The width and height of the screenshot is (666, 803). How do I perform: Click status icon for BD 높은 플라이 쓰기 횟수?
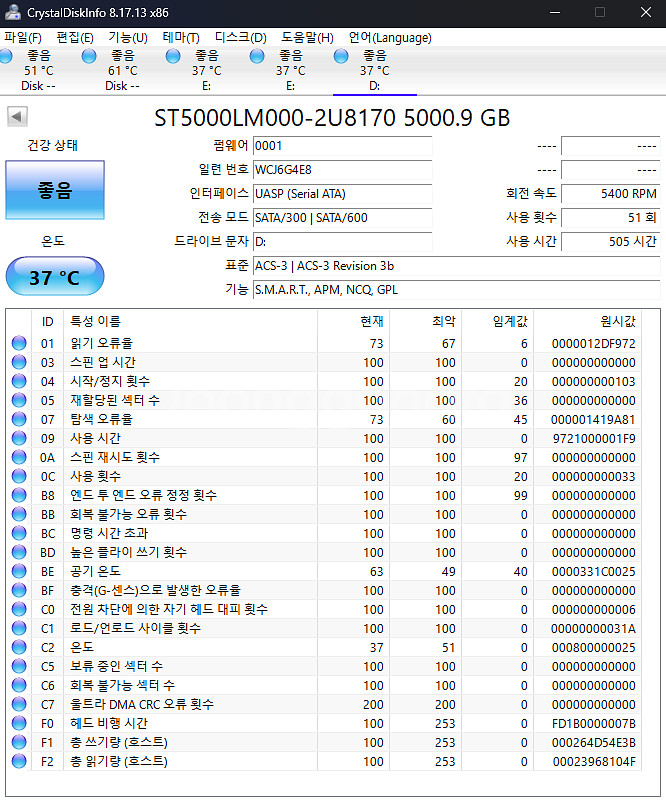tap(19, 552)
